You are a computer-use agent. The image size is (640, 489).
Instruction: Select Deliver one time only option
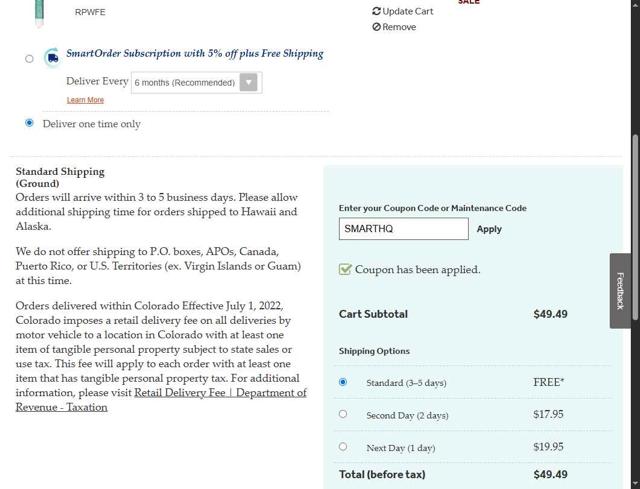point(29,123)
